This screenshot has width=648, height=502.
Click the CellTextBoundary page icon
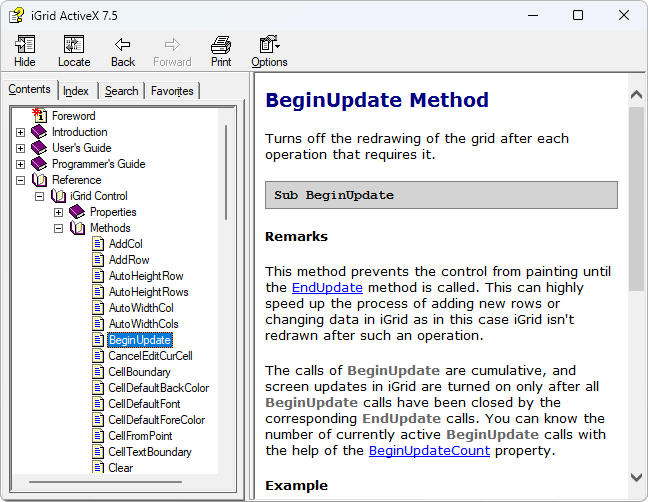pos(98,452)
